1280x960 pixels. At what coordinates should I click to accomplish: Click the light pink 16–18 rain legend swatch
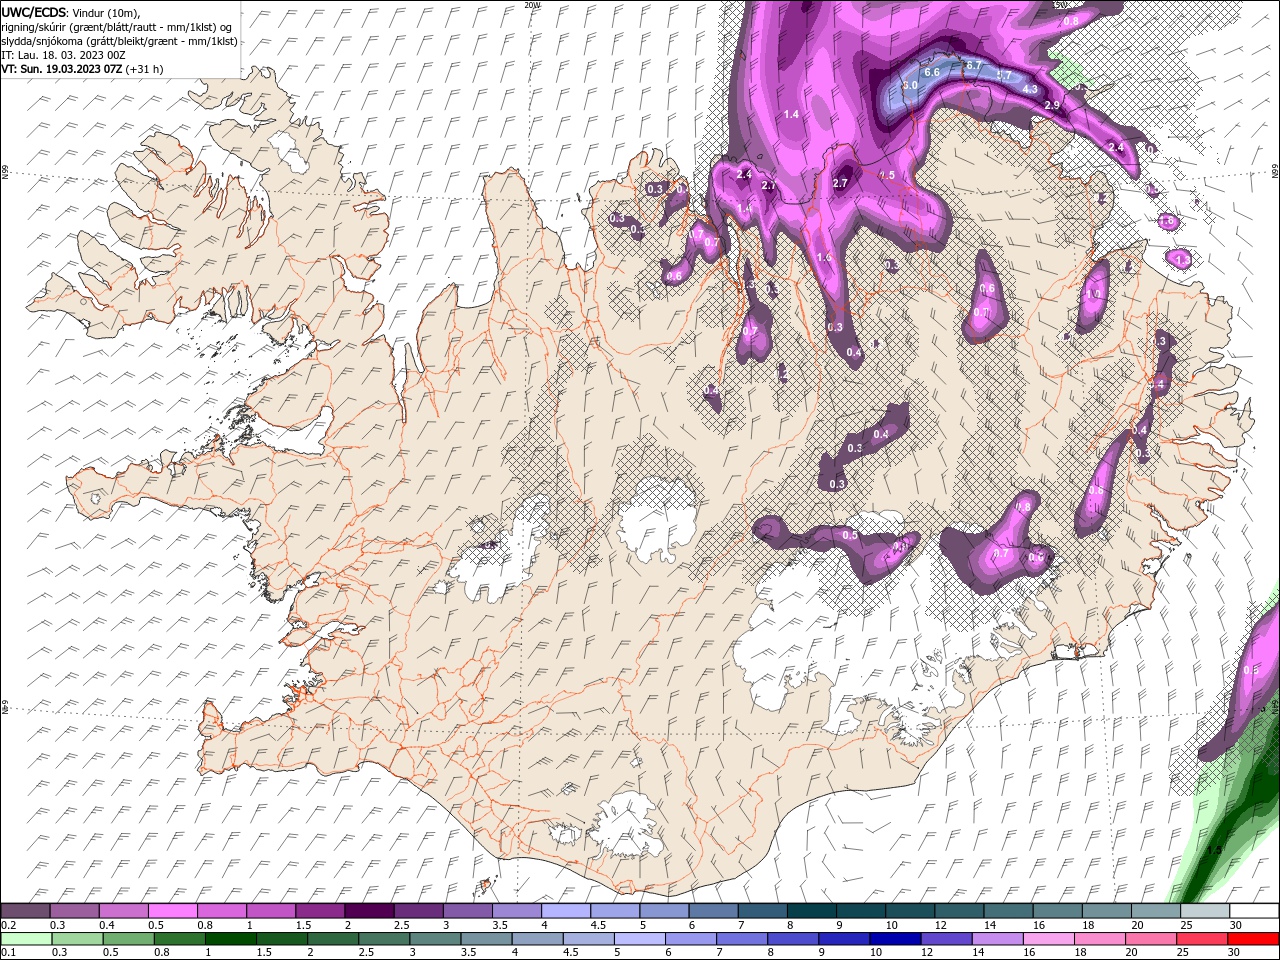[1047, 939]
